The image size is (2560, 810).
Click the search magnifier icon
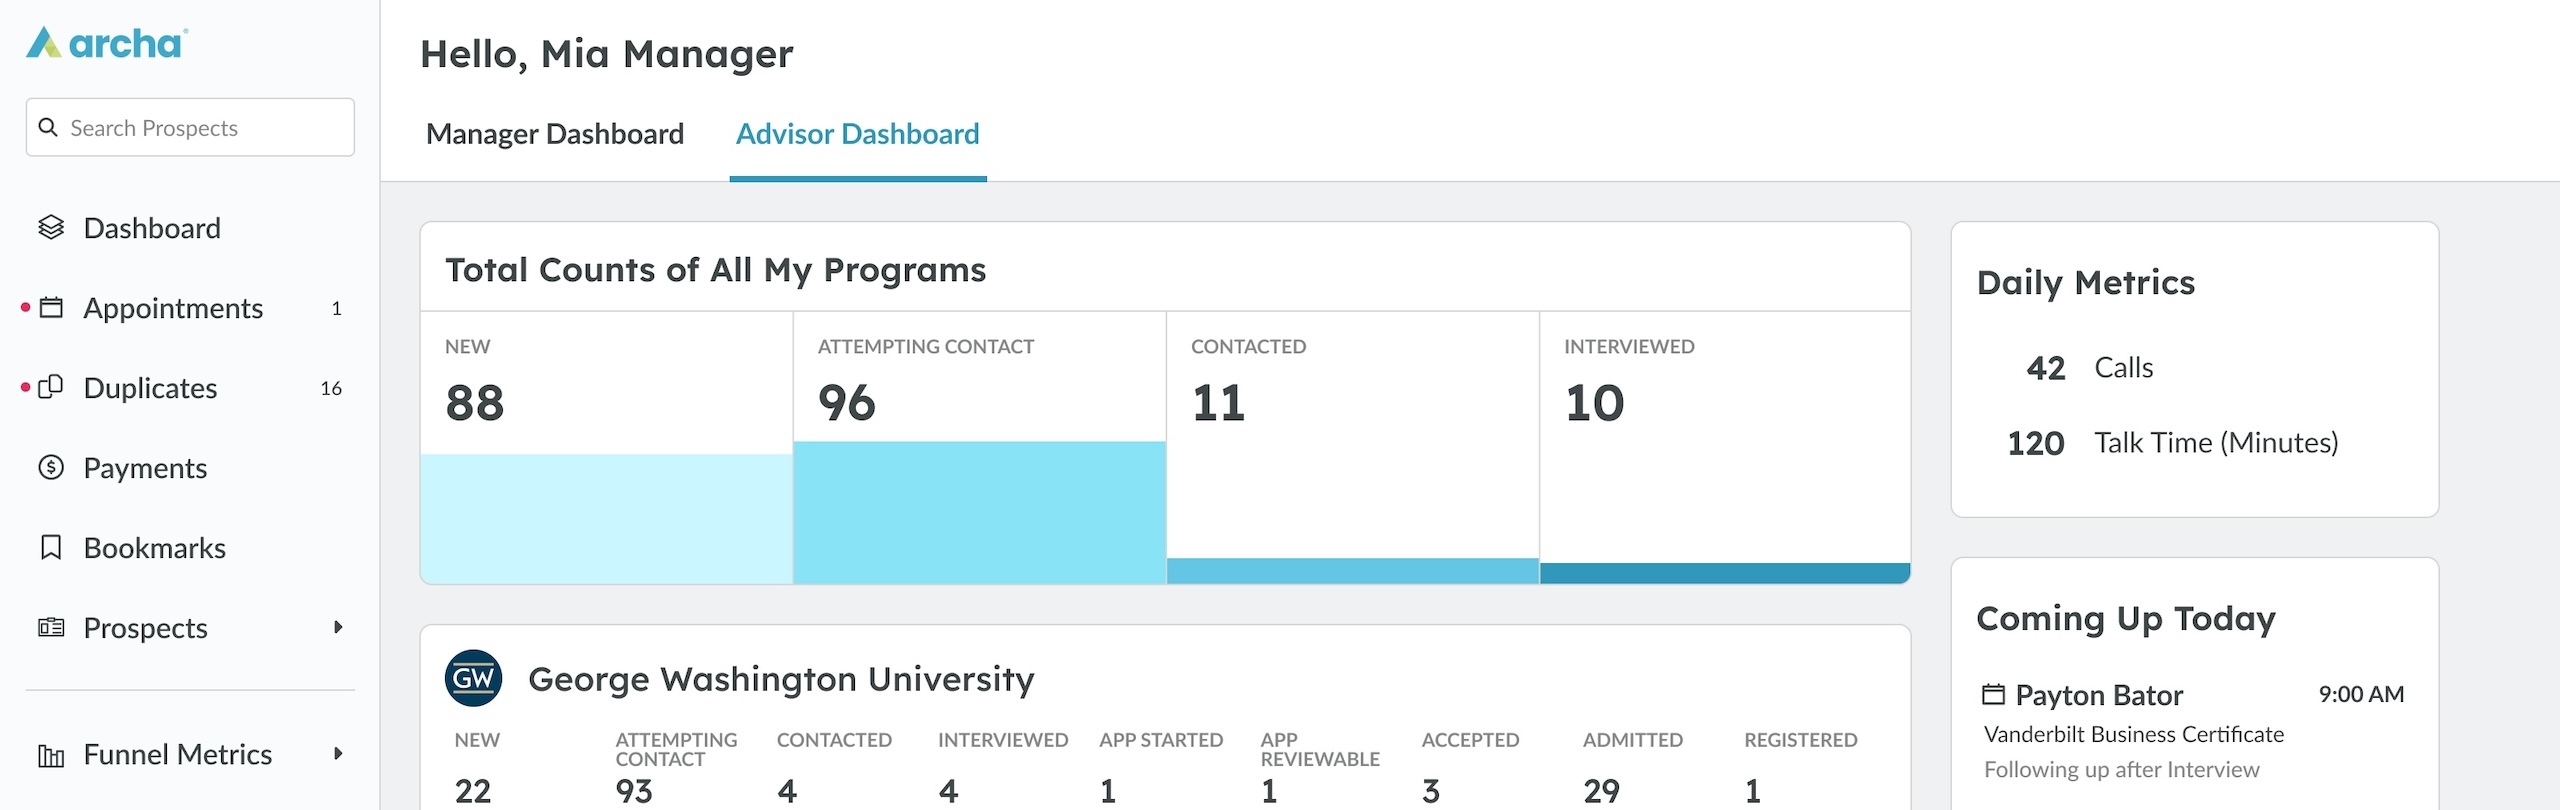48,127
